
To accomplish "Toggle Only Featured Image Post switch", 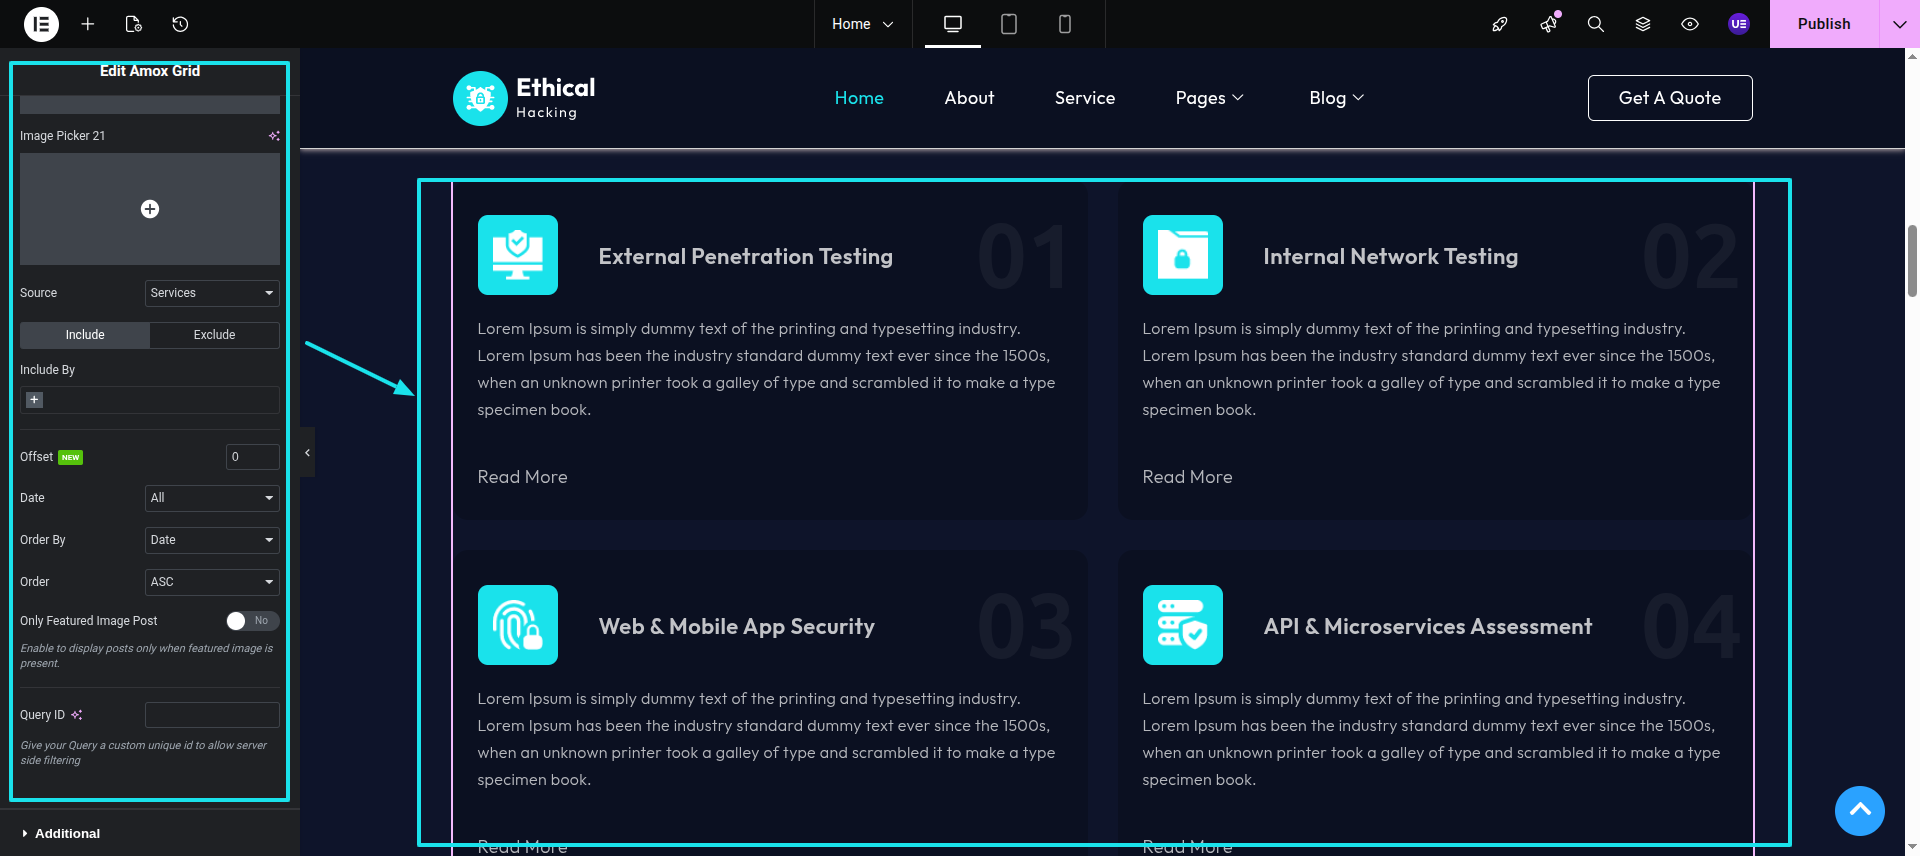I will [252, 621].
